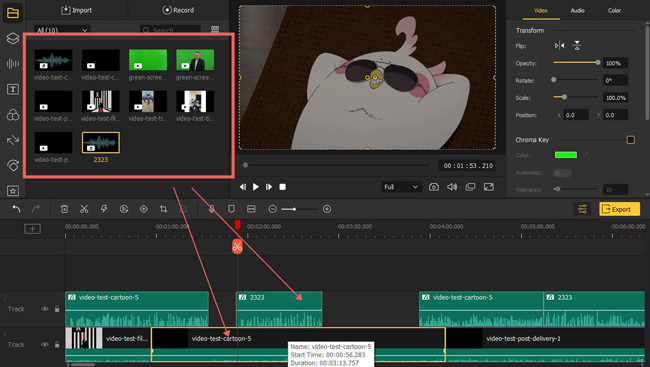The height and width of the screenshot is (367, 650).
Task: Click the undo arrow in timeline toolbar
Action: tap(16, 209)
